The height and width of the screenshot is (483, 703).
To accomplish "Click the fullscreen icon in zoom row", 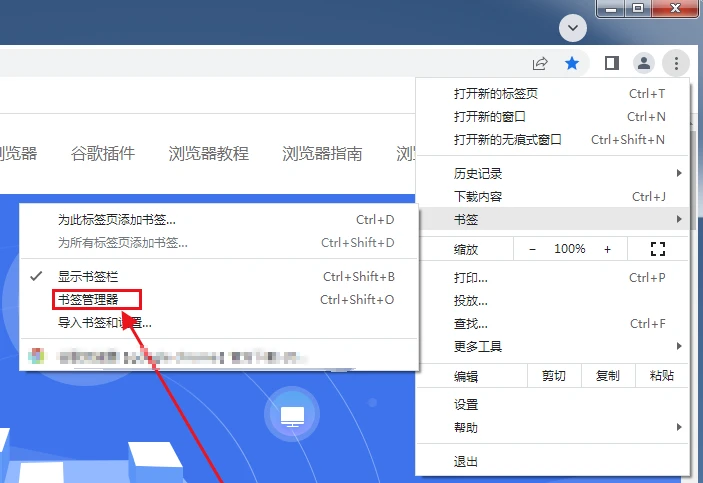I will click(x=658, y=249).
